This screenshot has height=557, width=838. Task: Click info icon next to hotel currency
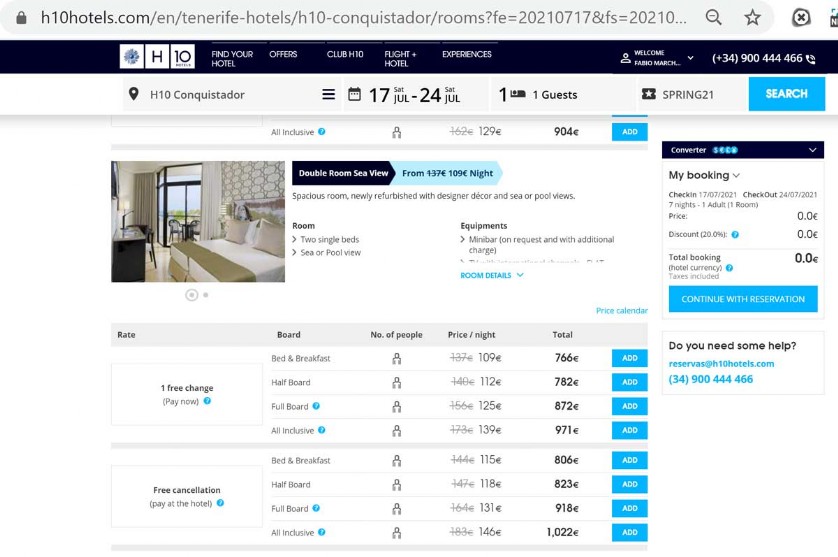[x=730, y=268]
